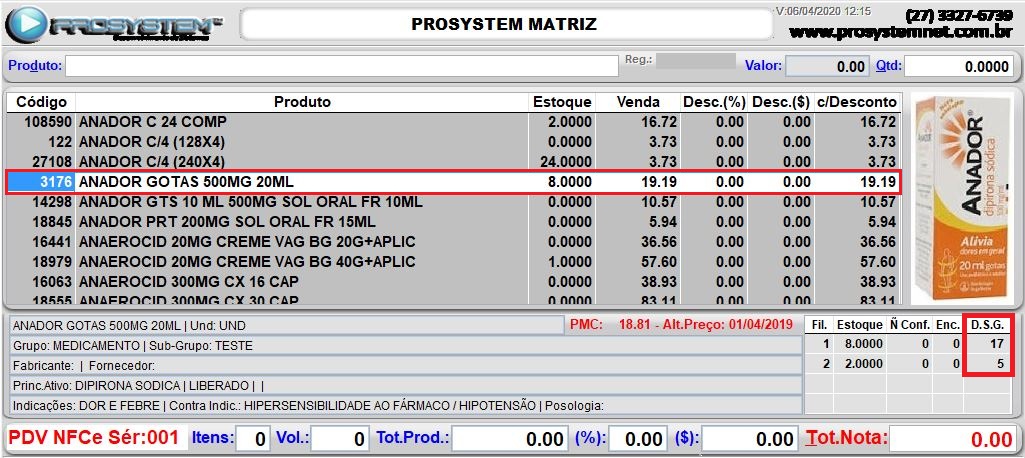Click code 3176 in the selected row
The height and width of the screenshot is (458, 1025).
click(55, 182)
